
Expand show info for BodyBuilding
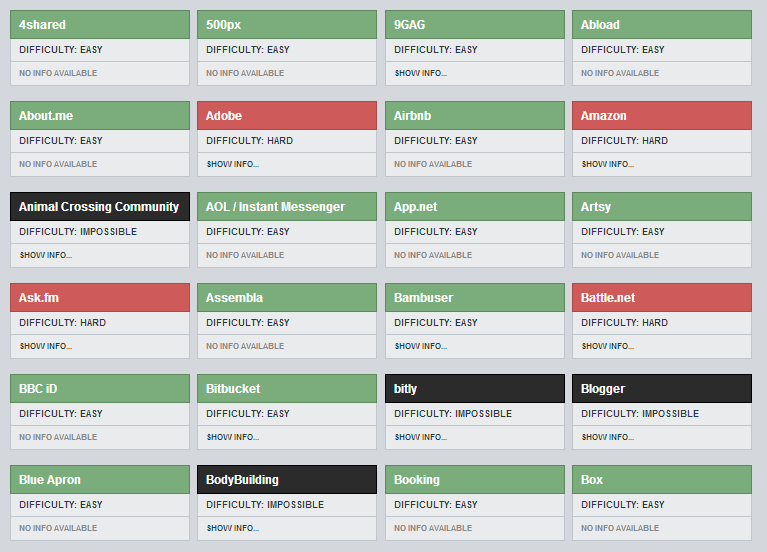(233, 528)
